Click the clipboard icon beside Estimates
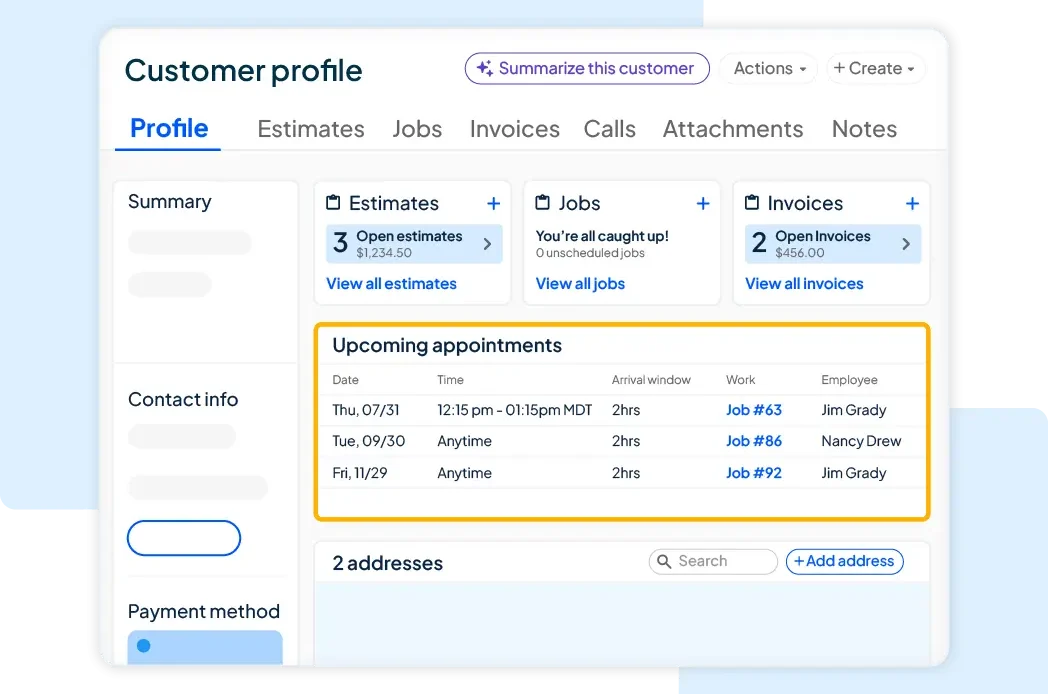The height and width of the screenshot is (694, 1048). [x=333, y=202]
